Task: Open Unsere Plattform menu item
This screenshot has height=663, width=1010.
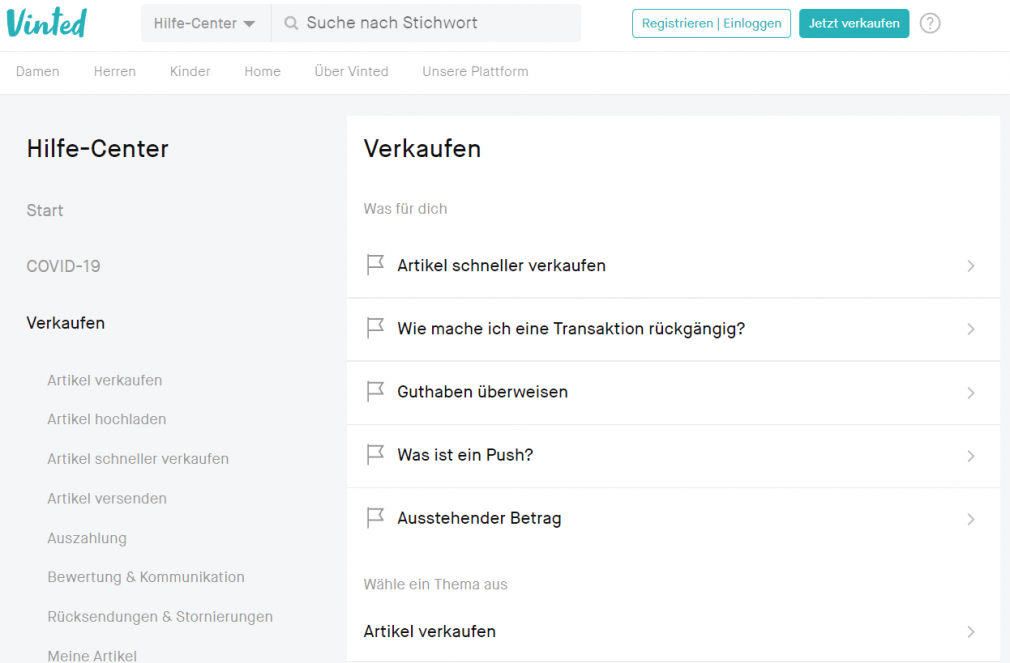Action: point(475,72)
